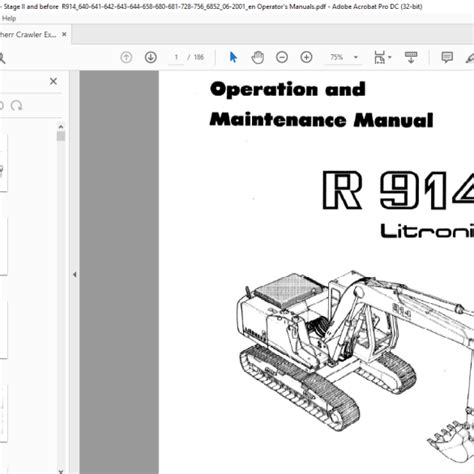Collapse the navigation pane arrow
Viewport: 474px width, 474px height.
pos(75,274)
